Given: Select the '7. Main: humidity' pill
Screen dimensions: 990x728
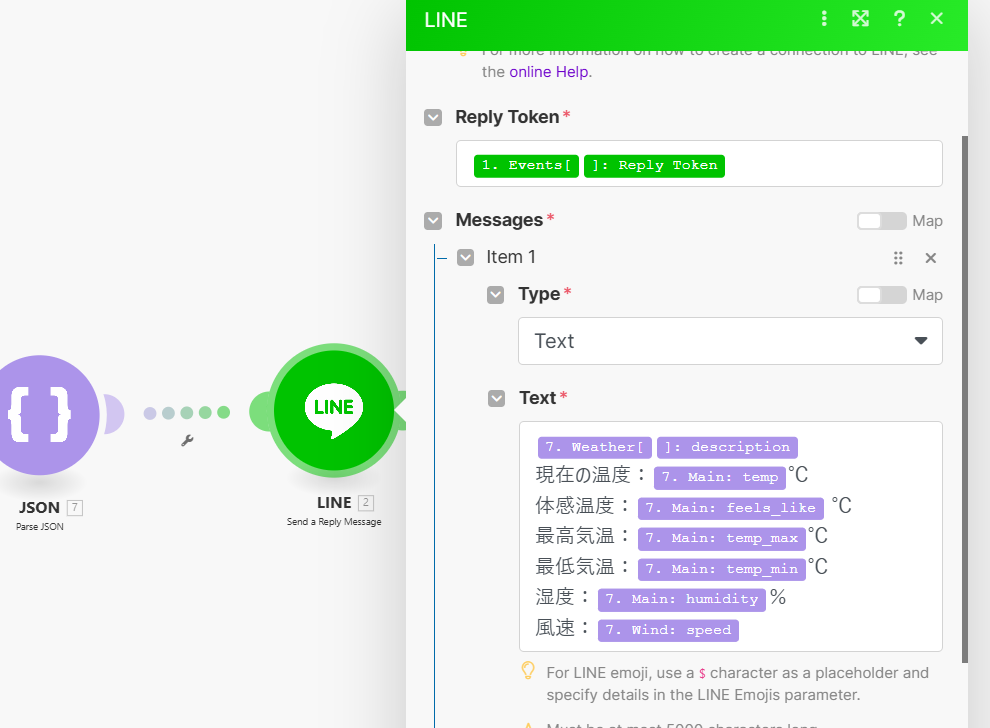Looking at the screenshot, I should click(x=682, y=599).
